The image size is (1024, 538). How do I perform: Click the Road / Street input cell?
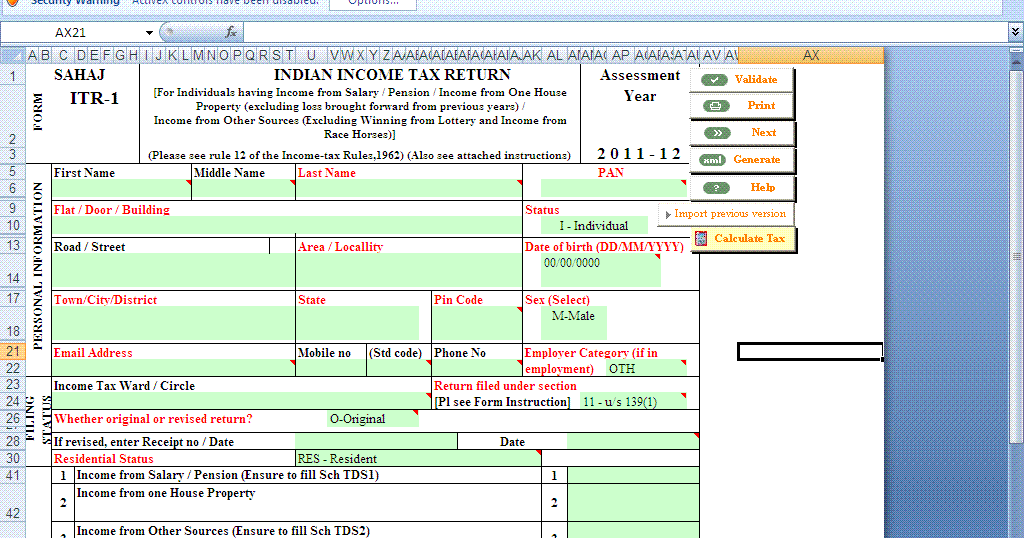tap(173, 271)
